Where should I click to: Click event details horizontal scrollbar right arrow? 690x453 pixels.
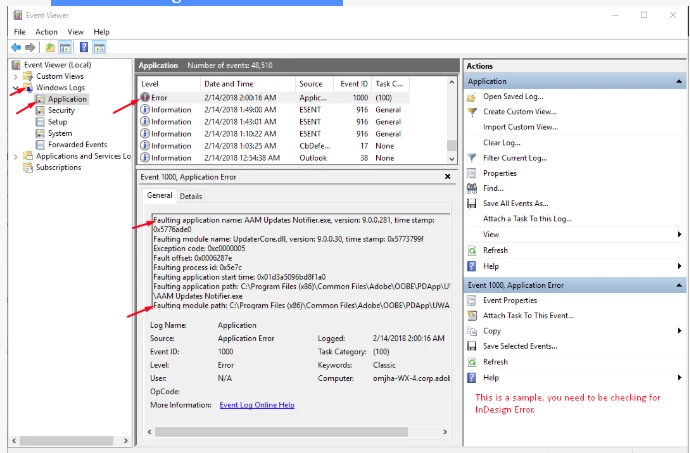coord(445,432)
